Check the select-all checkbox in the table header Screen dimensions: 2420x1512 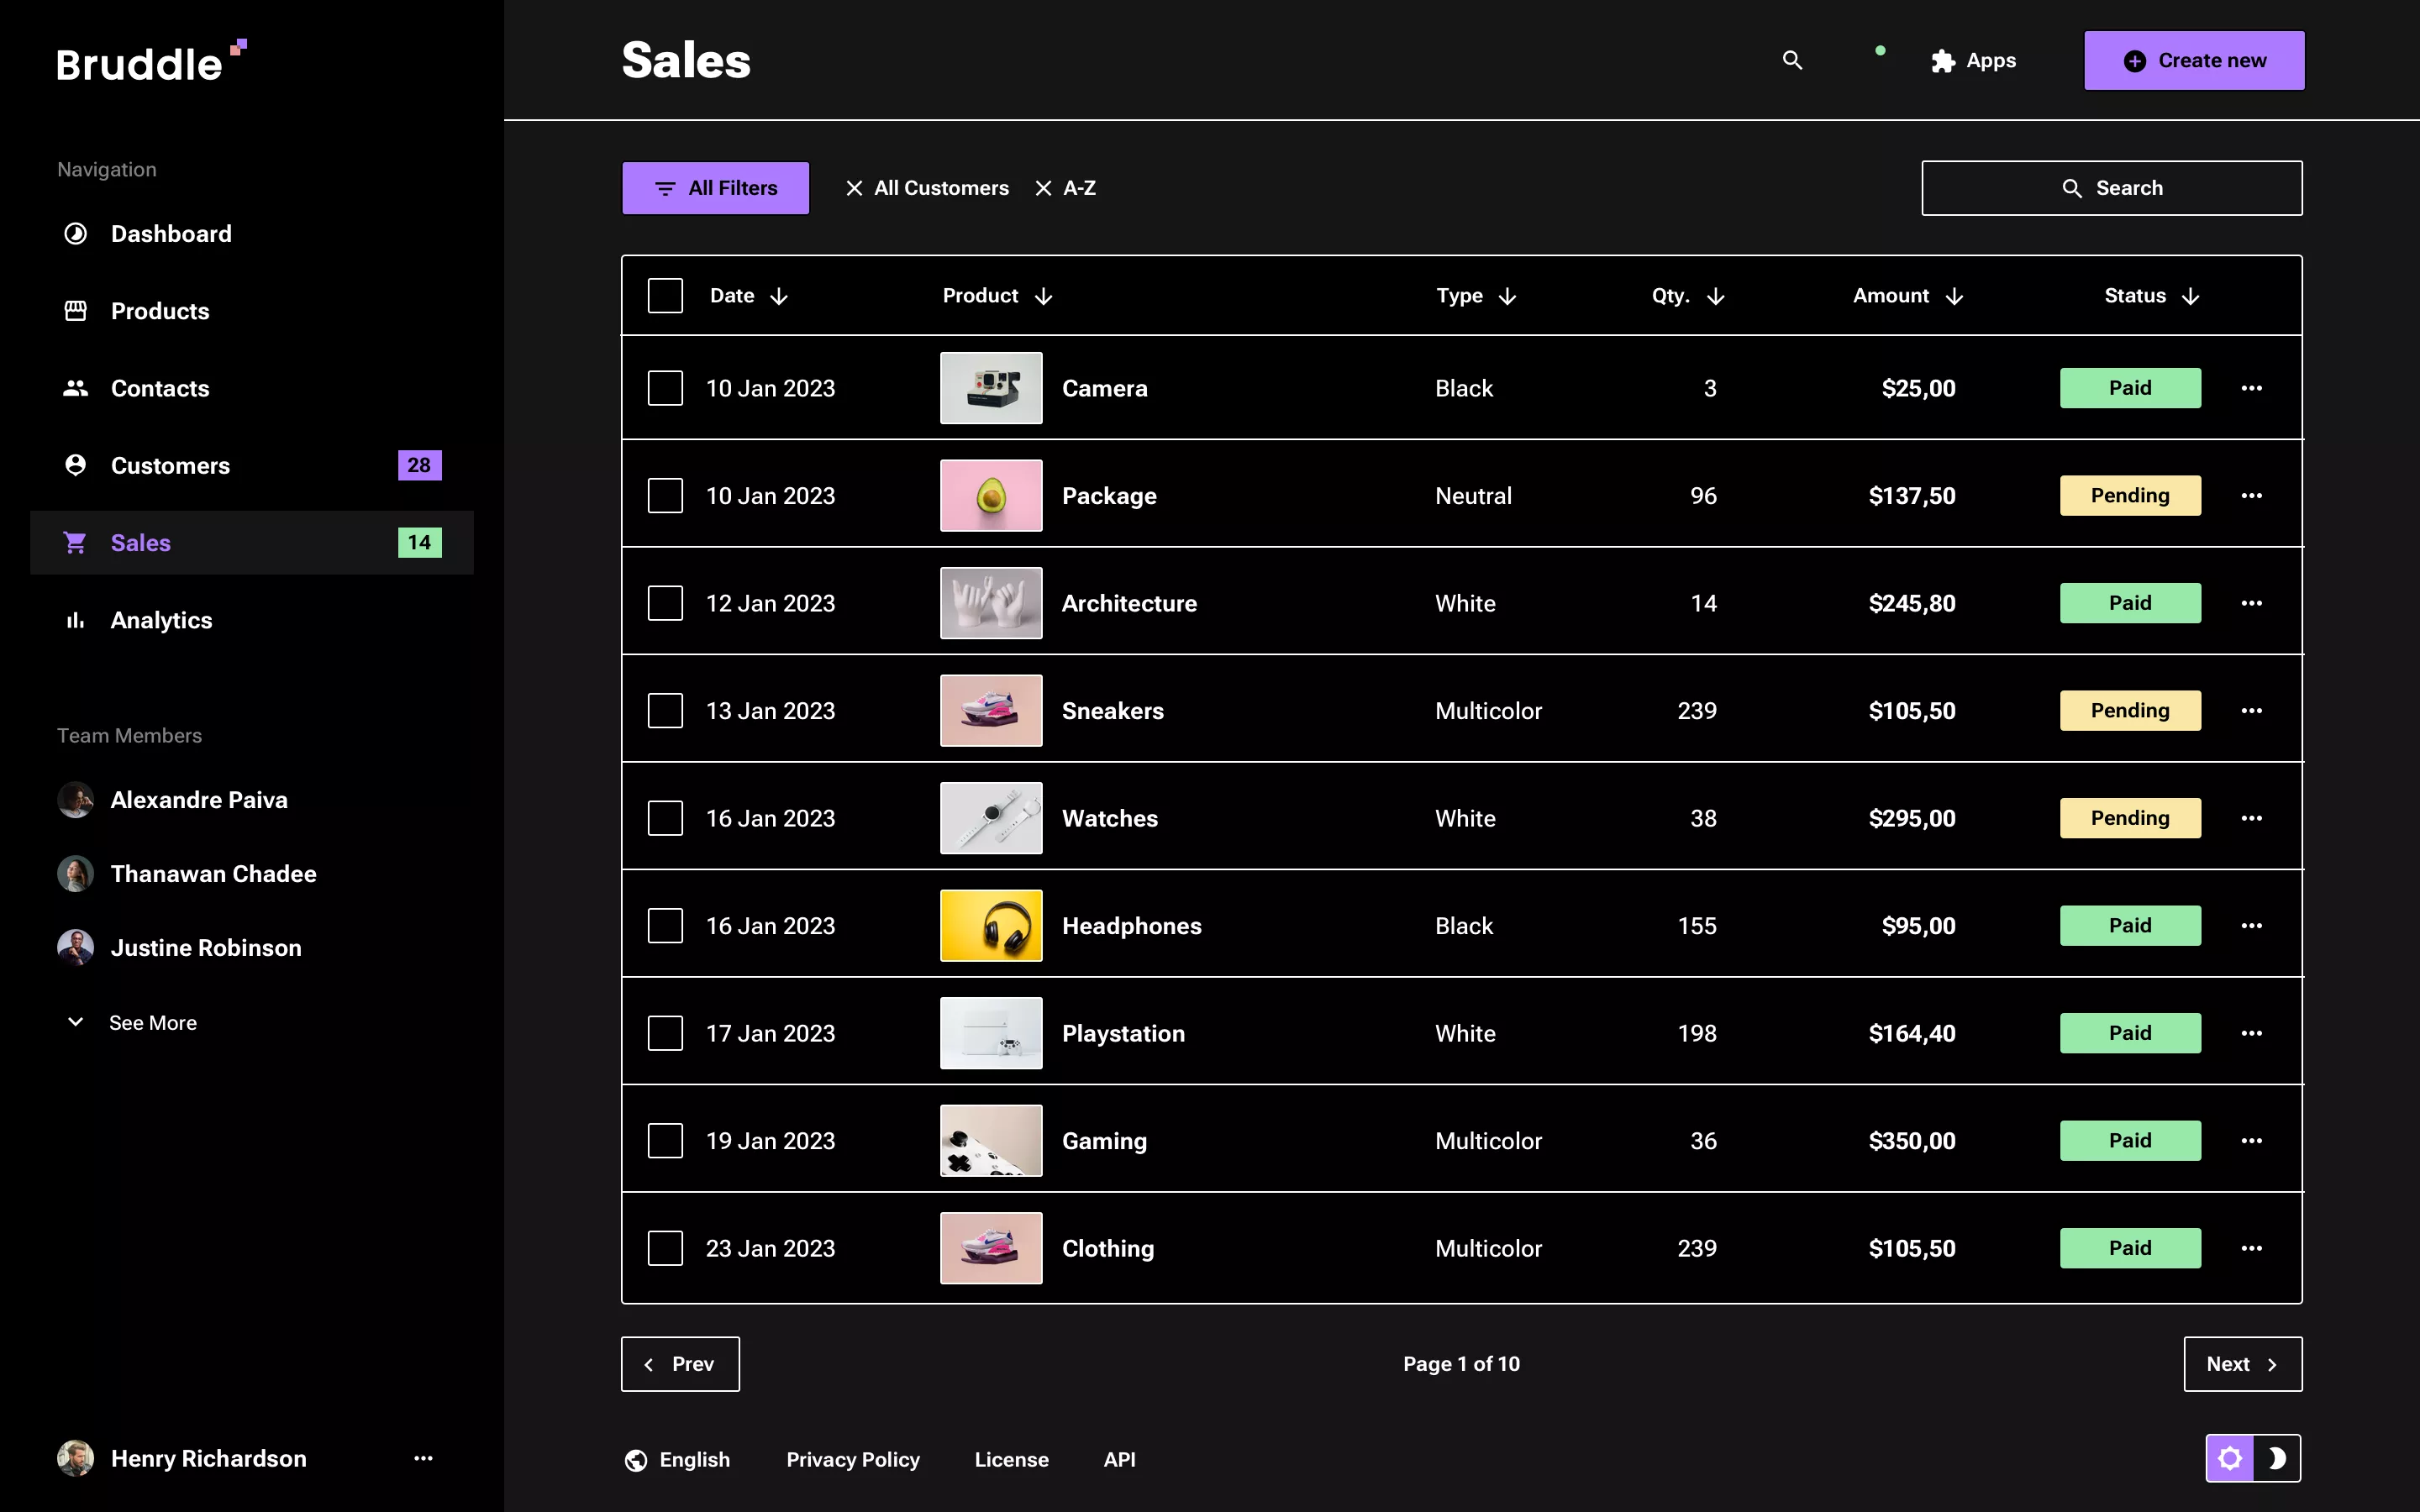pos(665,295)
